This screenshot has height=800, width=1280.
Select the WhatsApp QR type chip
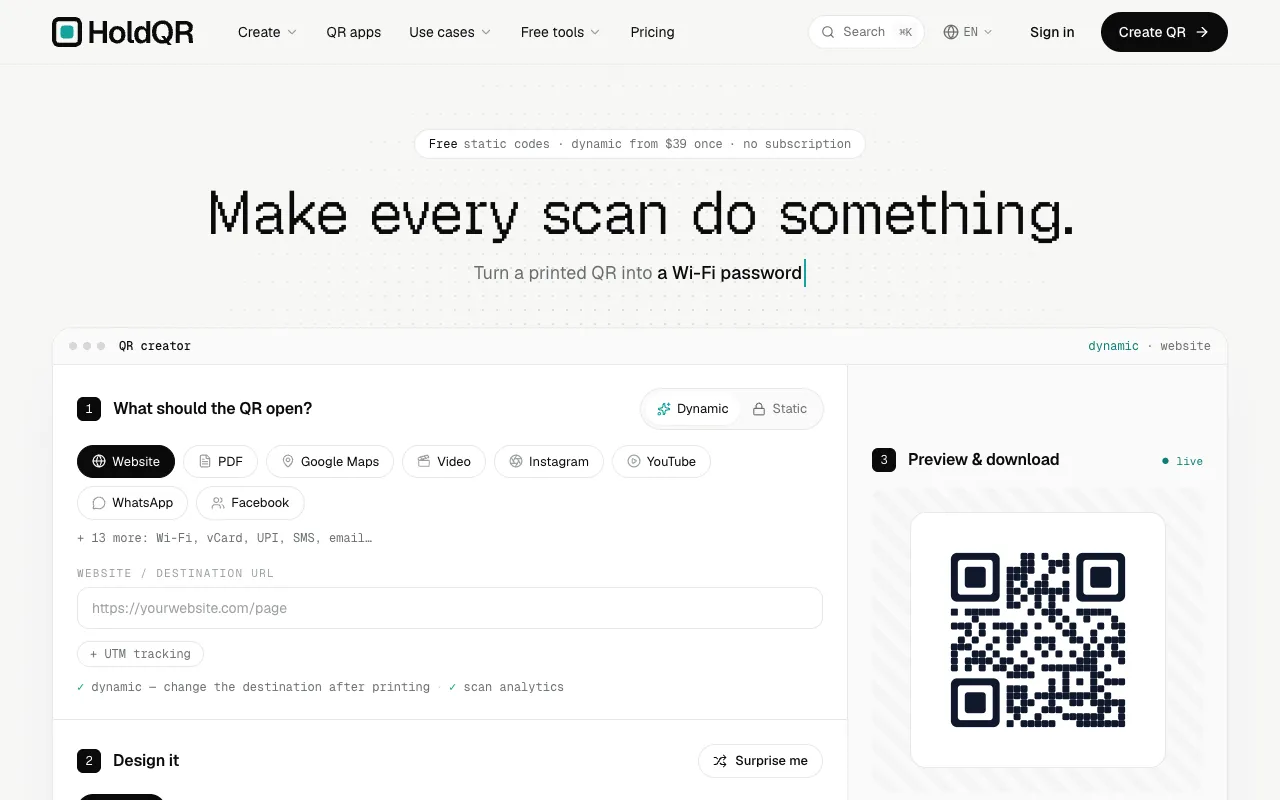coord(132,503)
